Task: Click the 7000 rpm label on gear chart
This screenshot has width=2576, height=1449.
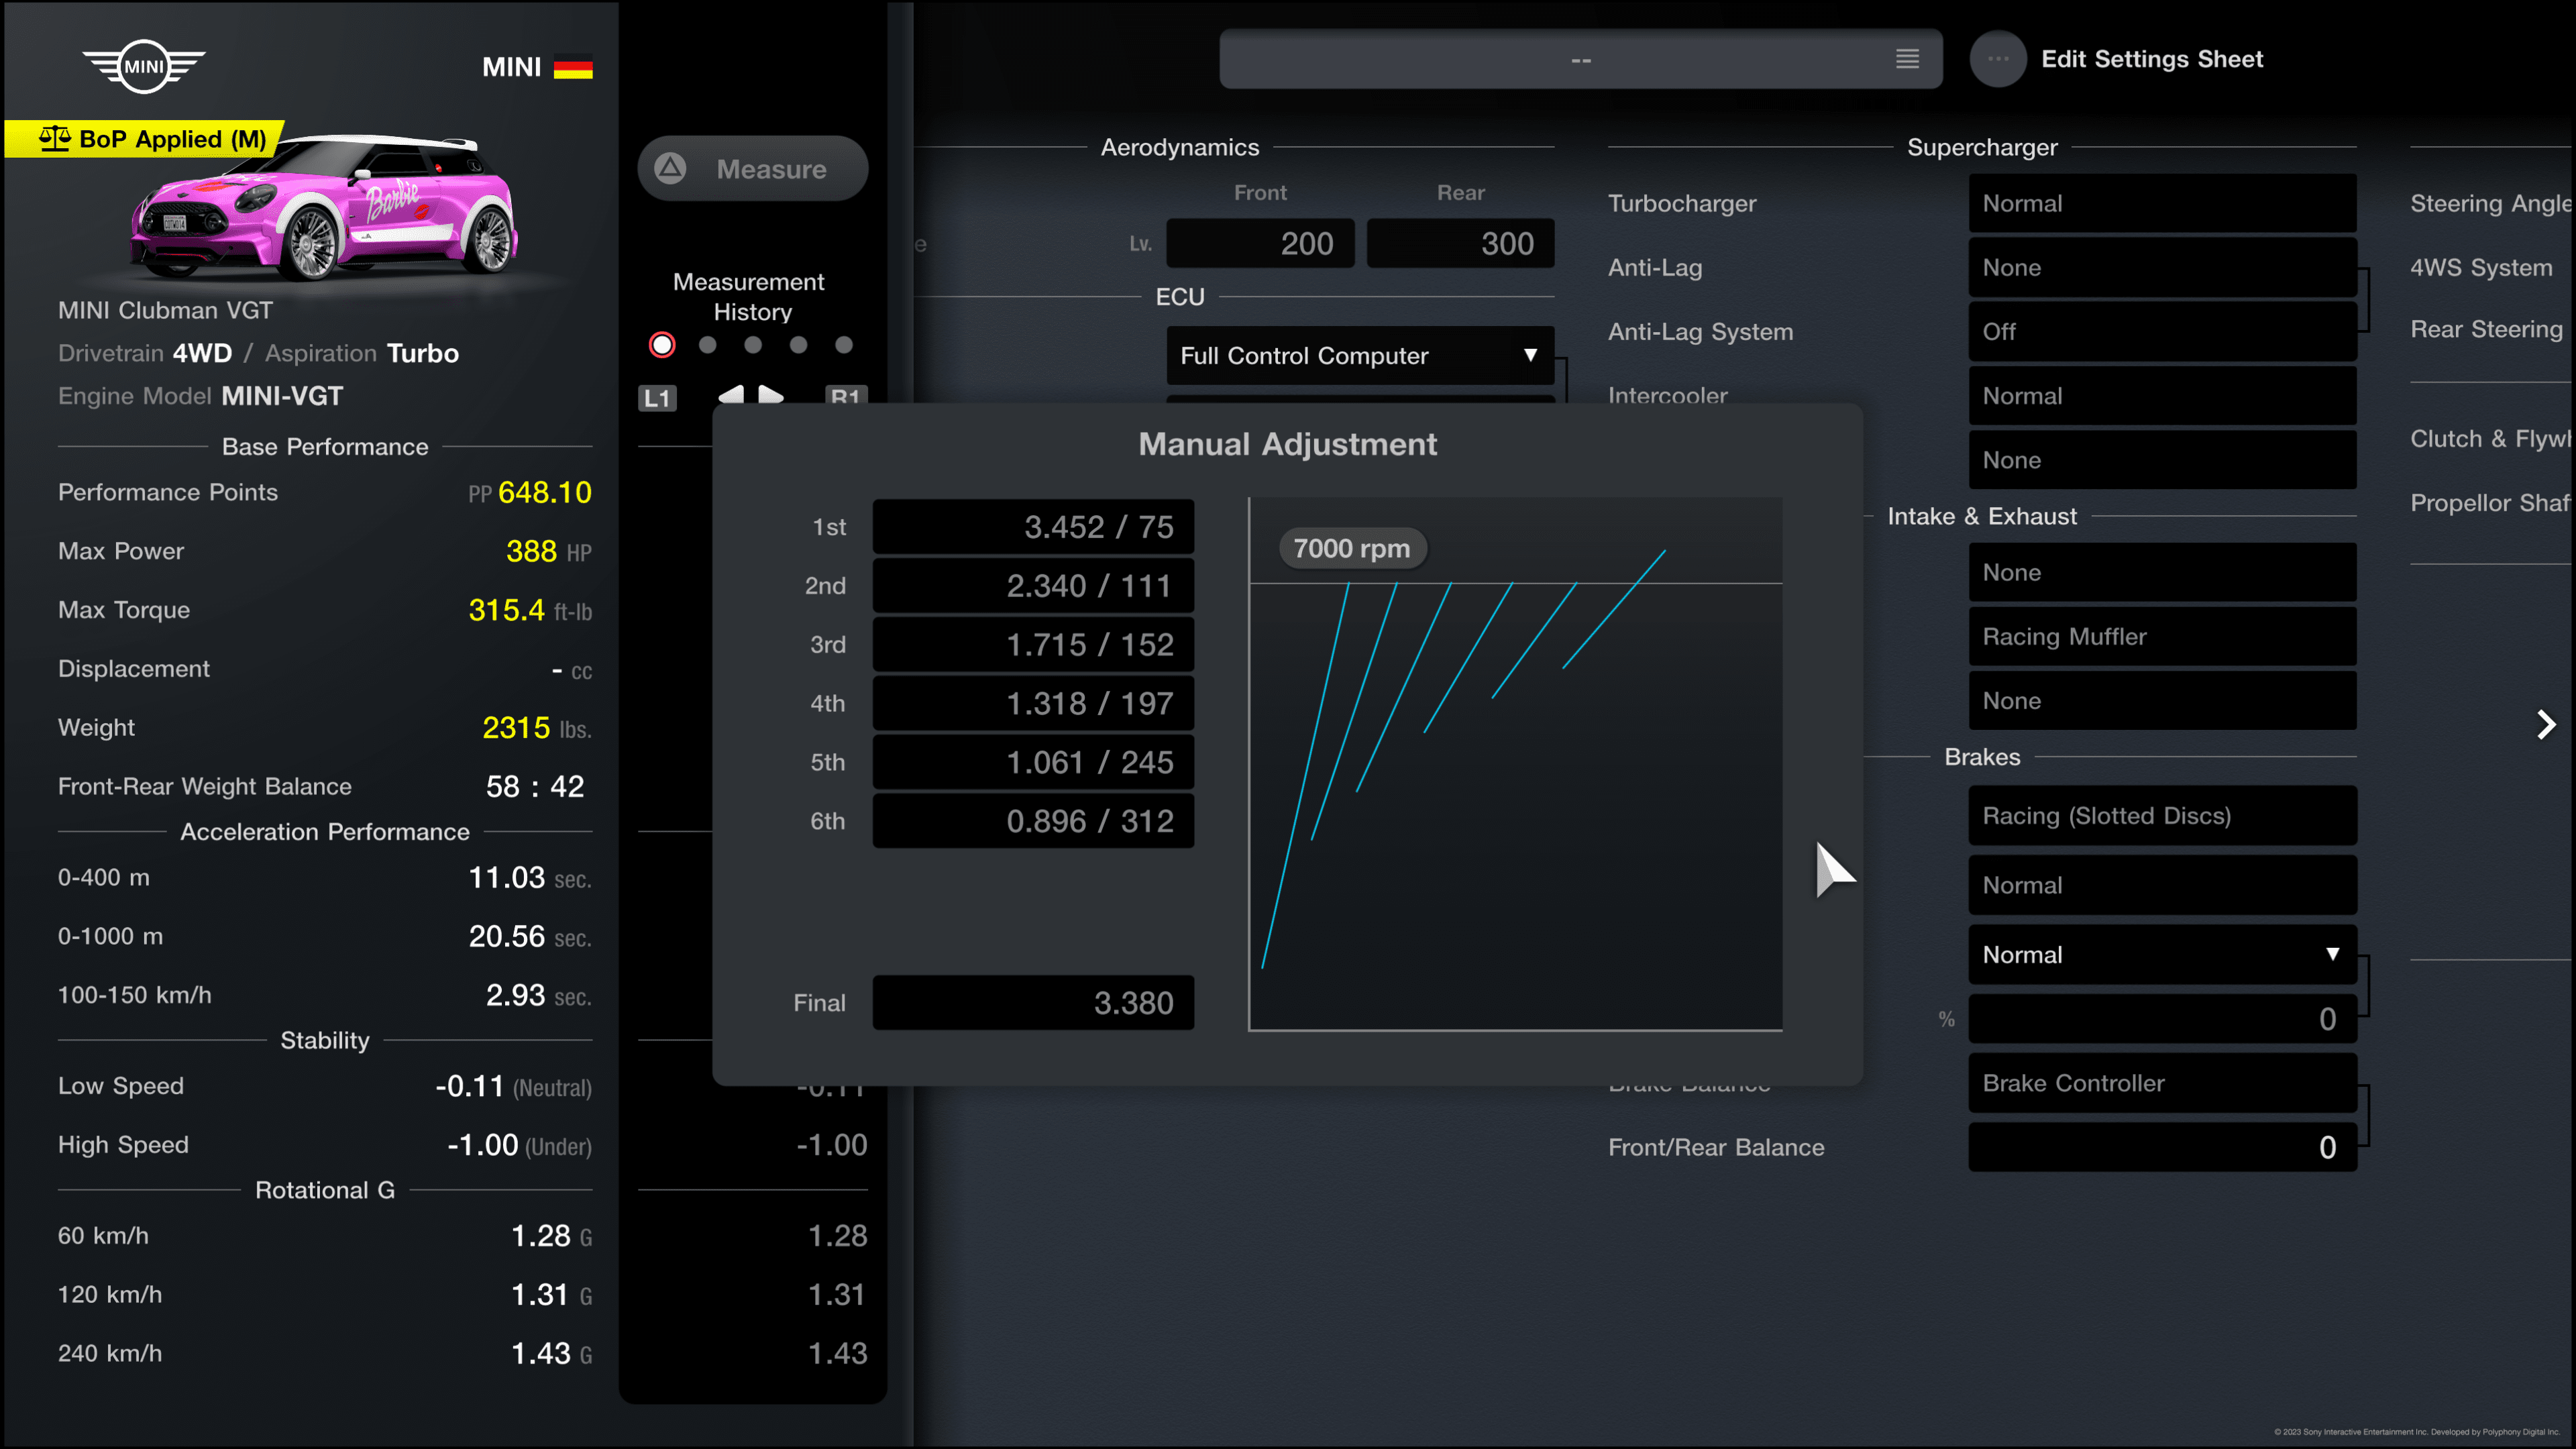Action: (x=1352, y=548)
